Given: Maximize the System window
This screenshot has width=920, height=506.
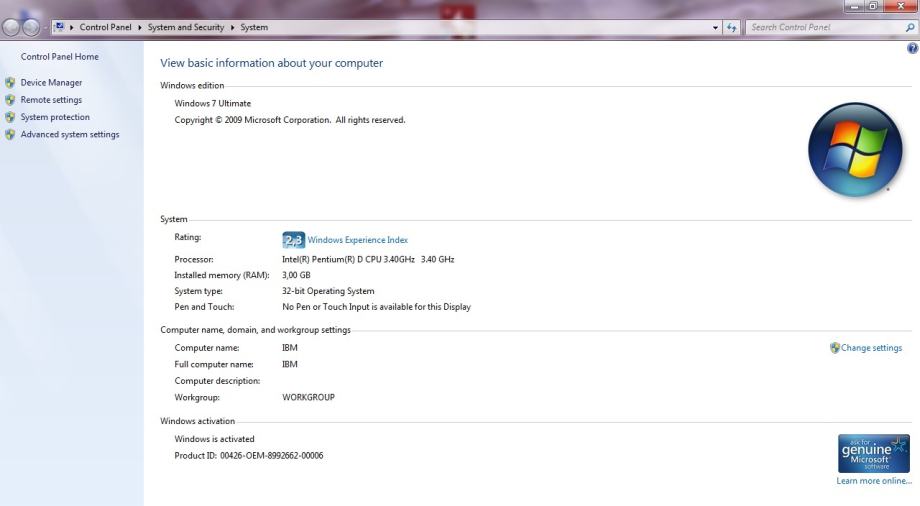Looking at the screenshot, I should point(872,6).
